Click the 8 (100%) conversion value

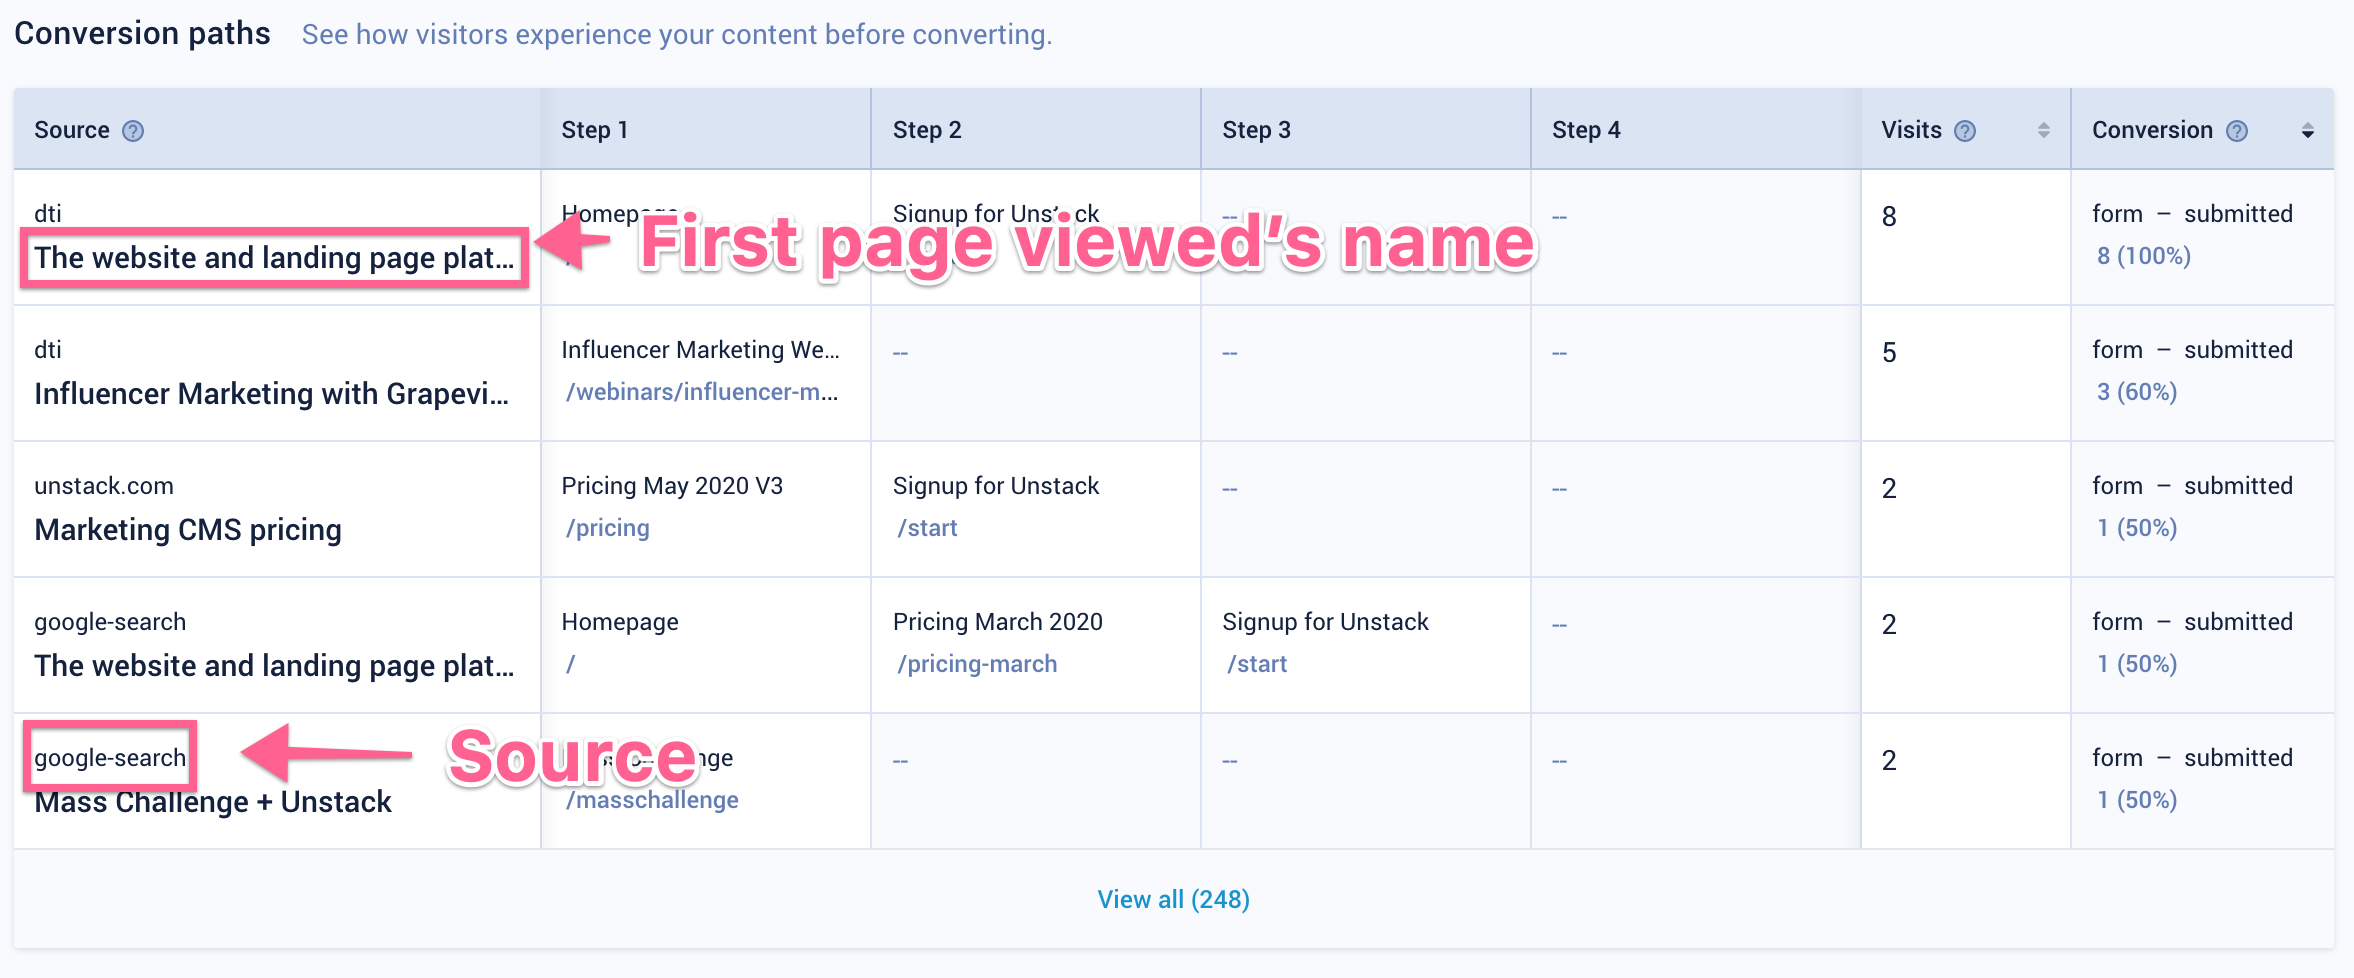click(2143, 256)
